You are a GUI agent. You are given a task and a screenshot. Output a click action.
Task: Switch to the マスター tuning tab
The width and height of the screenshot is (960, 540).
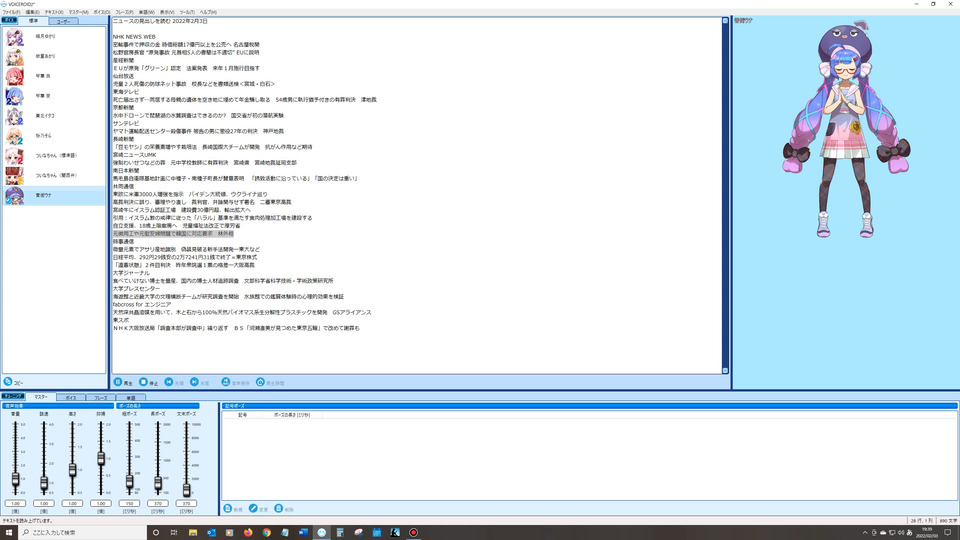coord(41,397)
